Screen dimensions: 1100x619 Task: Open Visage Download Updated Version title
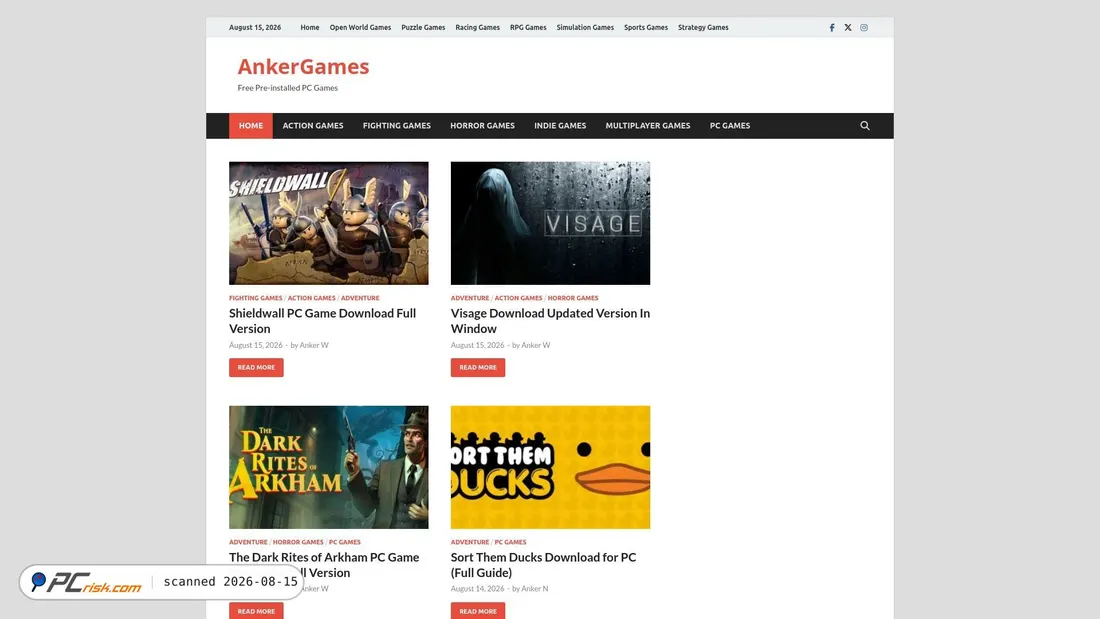point(550,321)
